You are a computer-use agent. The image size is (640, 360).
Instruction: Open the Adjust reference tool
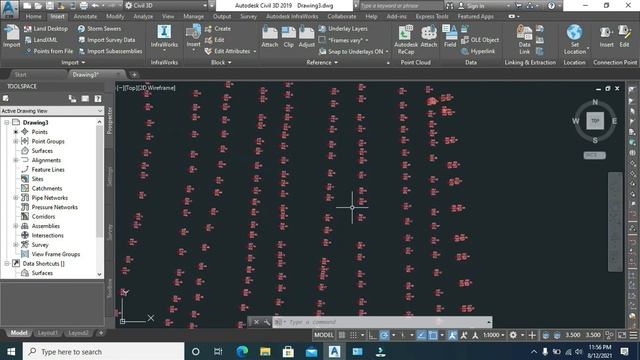click(x=307, y=37)
